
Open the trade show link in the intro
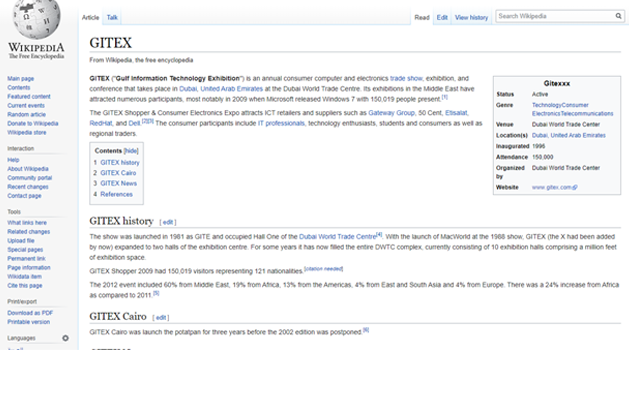(x=406, y=78)
